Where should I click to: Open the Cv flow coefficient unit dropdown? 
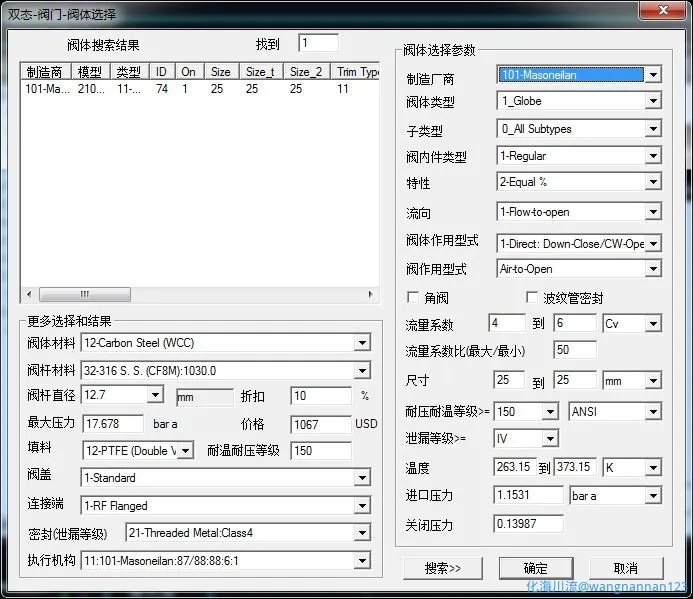coord(653,324)
